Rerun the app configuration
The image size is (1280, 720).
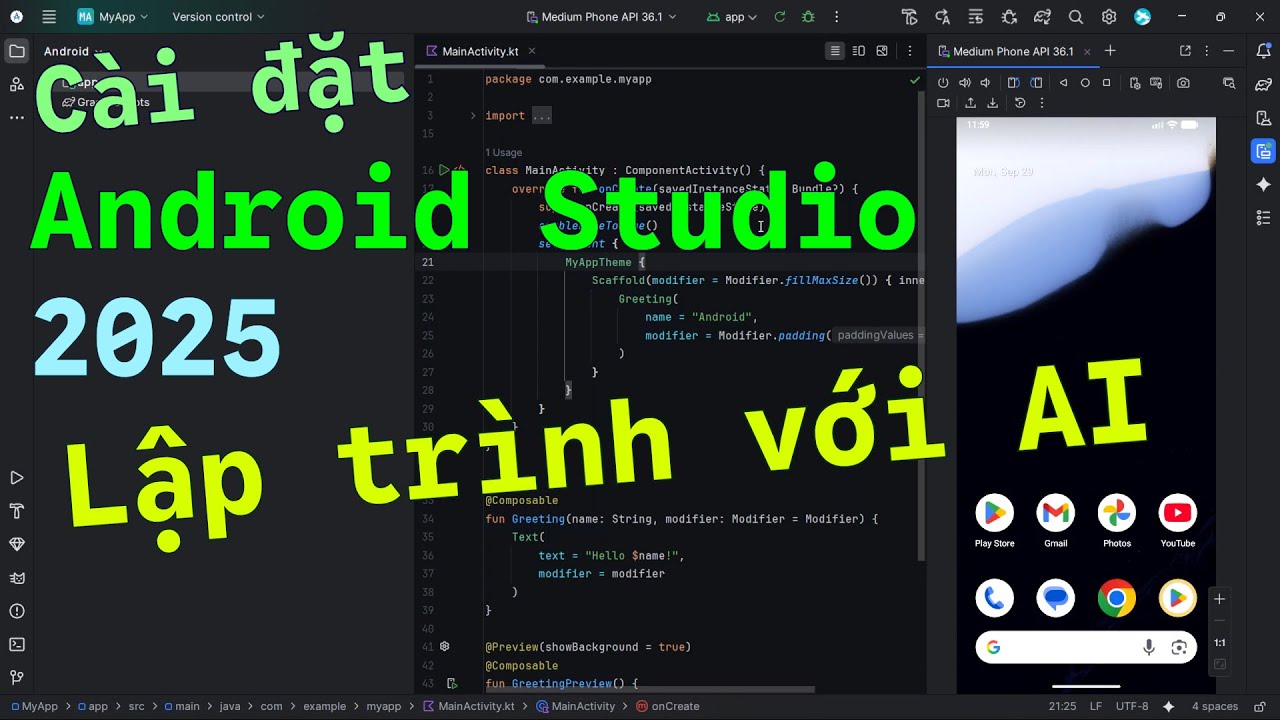click(780, 17)
